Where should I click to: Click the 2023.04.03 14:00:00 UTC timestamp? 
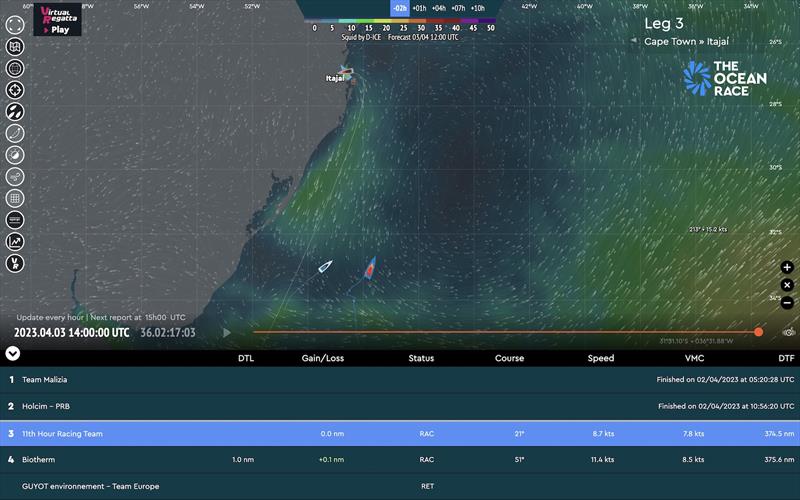pos(71,333)
